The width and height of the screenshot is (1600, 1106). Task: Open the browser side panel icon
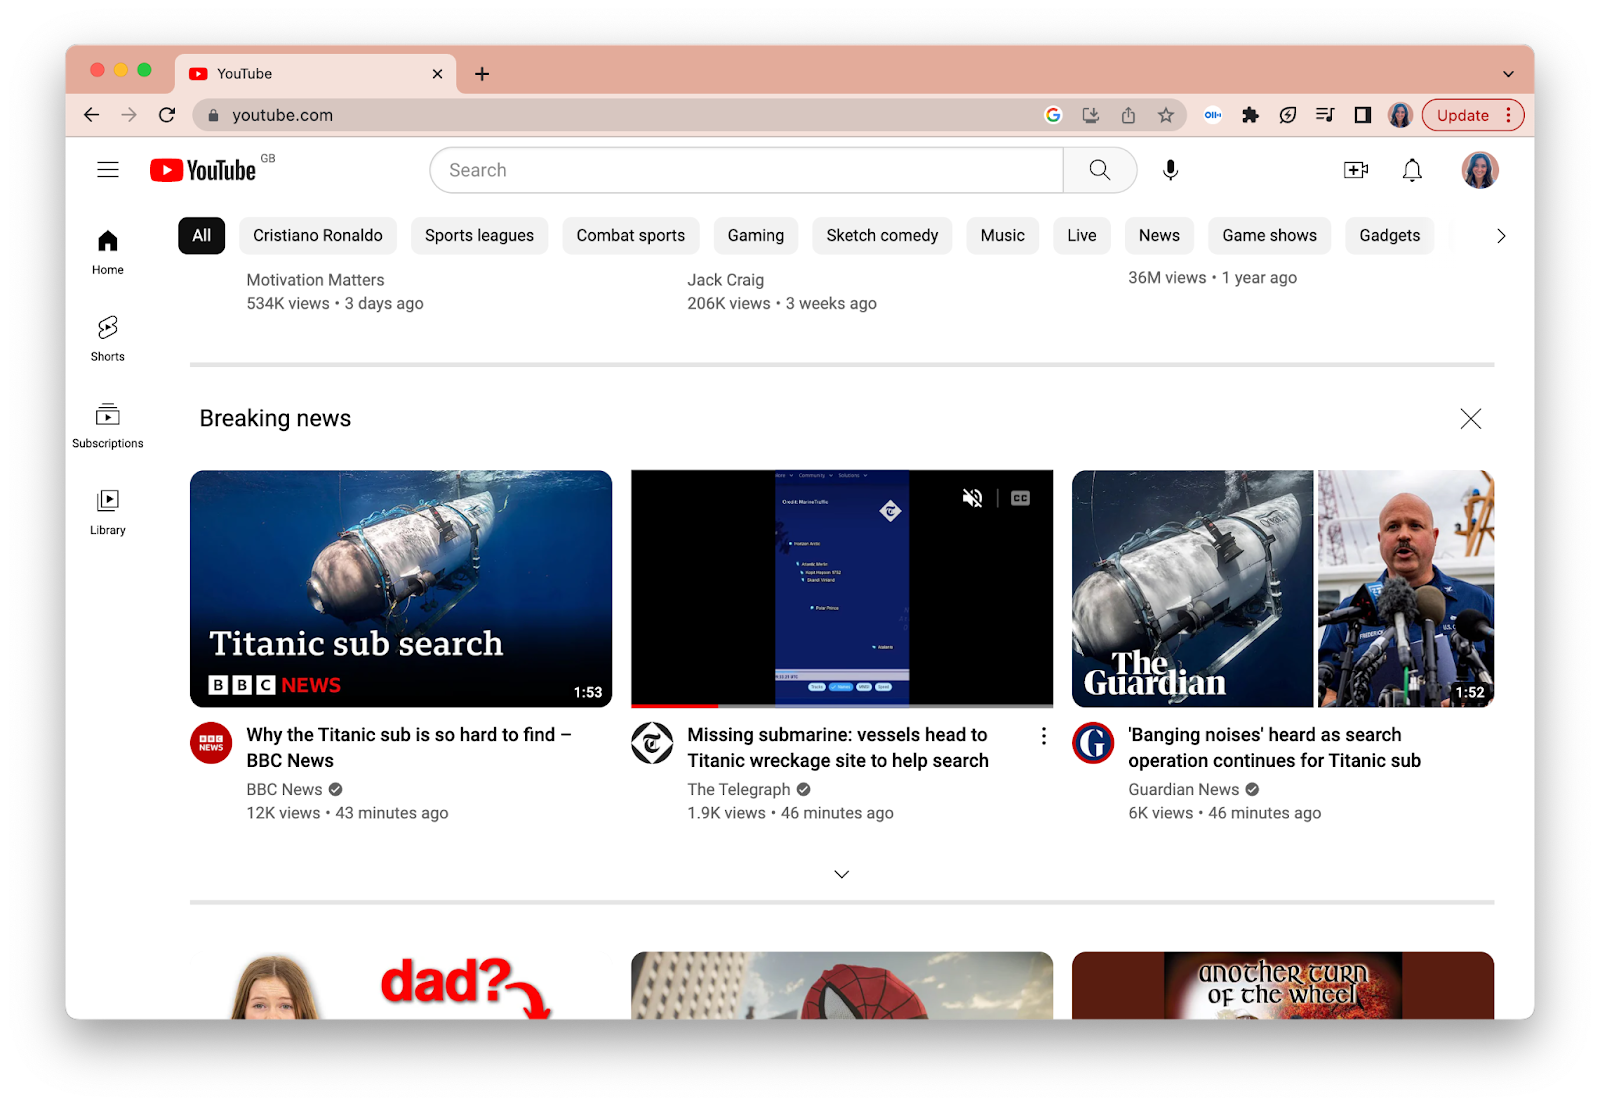pos(1362,115)
